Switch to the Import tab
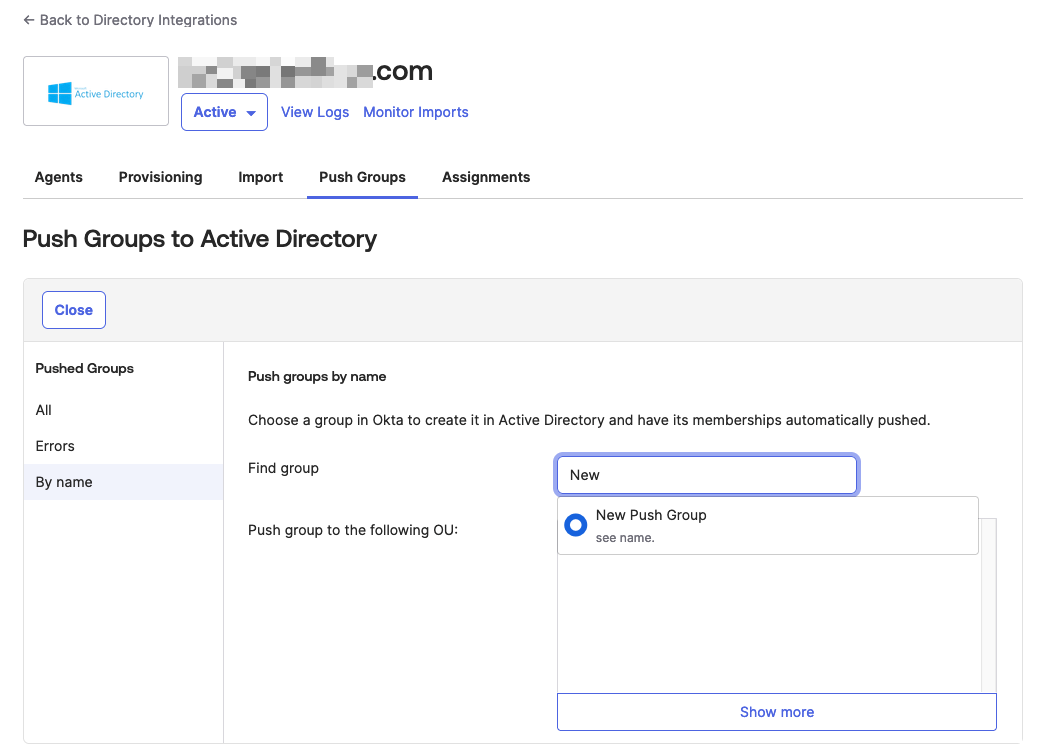1044x756 pixels. (260, 177)
